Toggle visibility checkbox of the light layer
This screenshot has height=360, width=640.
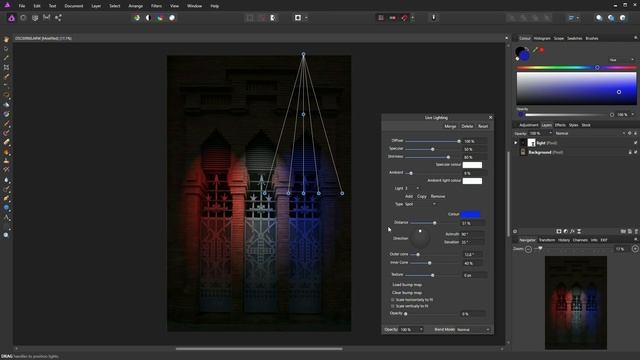click(x=636, y=143)
